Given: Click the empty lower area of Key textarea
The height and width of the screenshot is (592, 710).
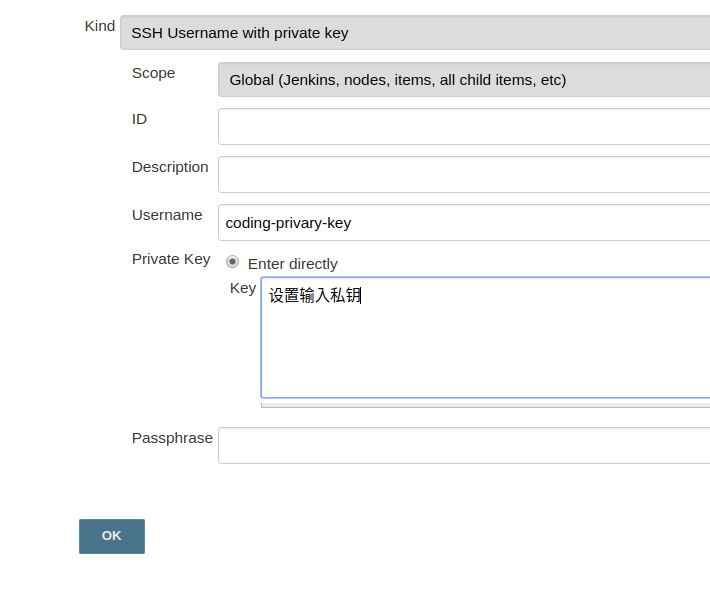Looking at the screenshot, I should (x=485, y=360).
